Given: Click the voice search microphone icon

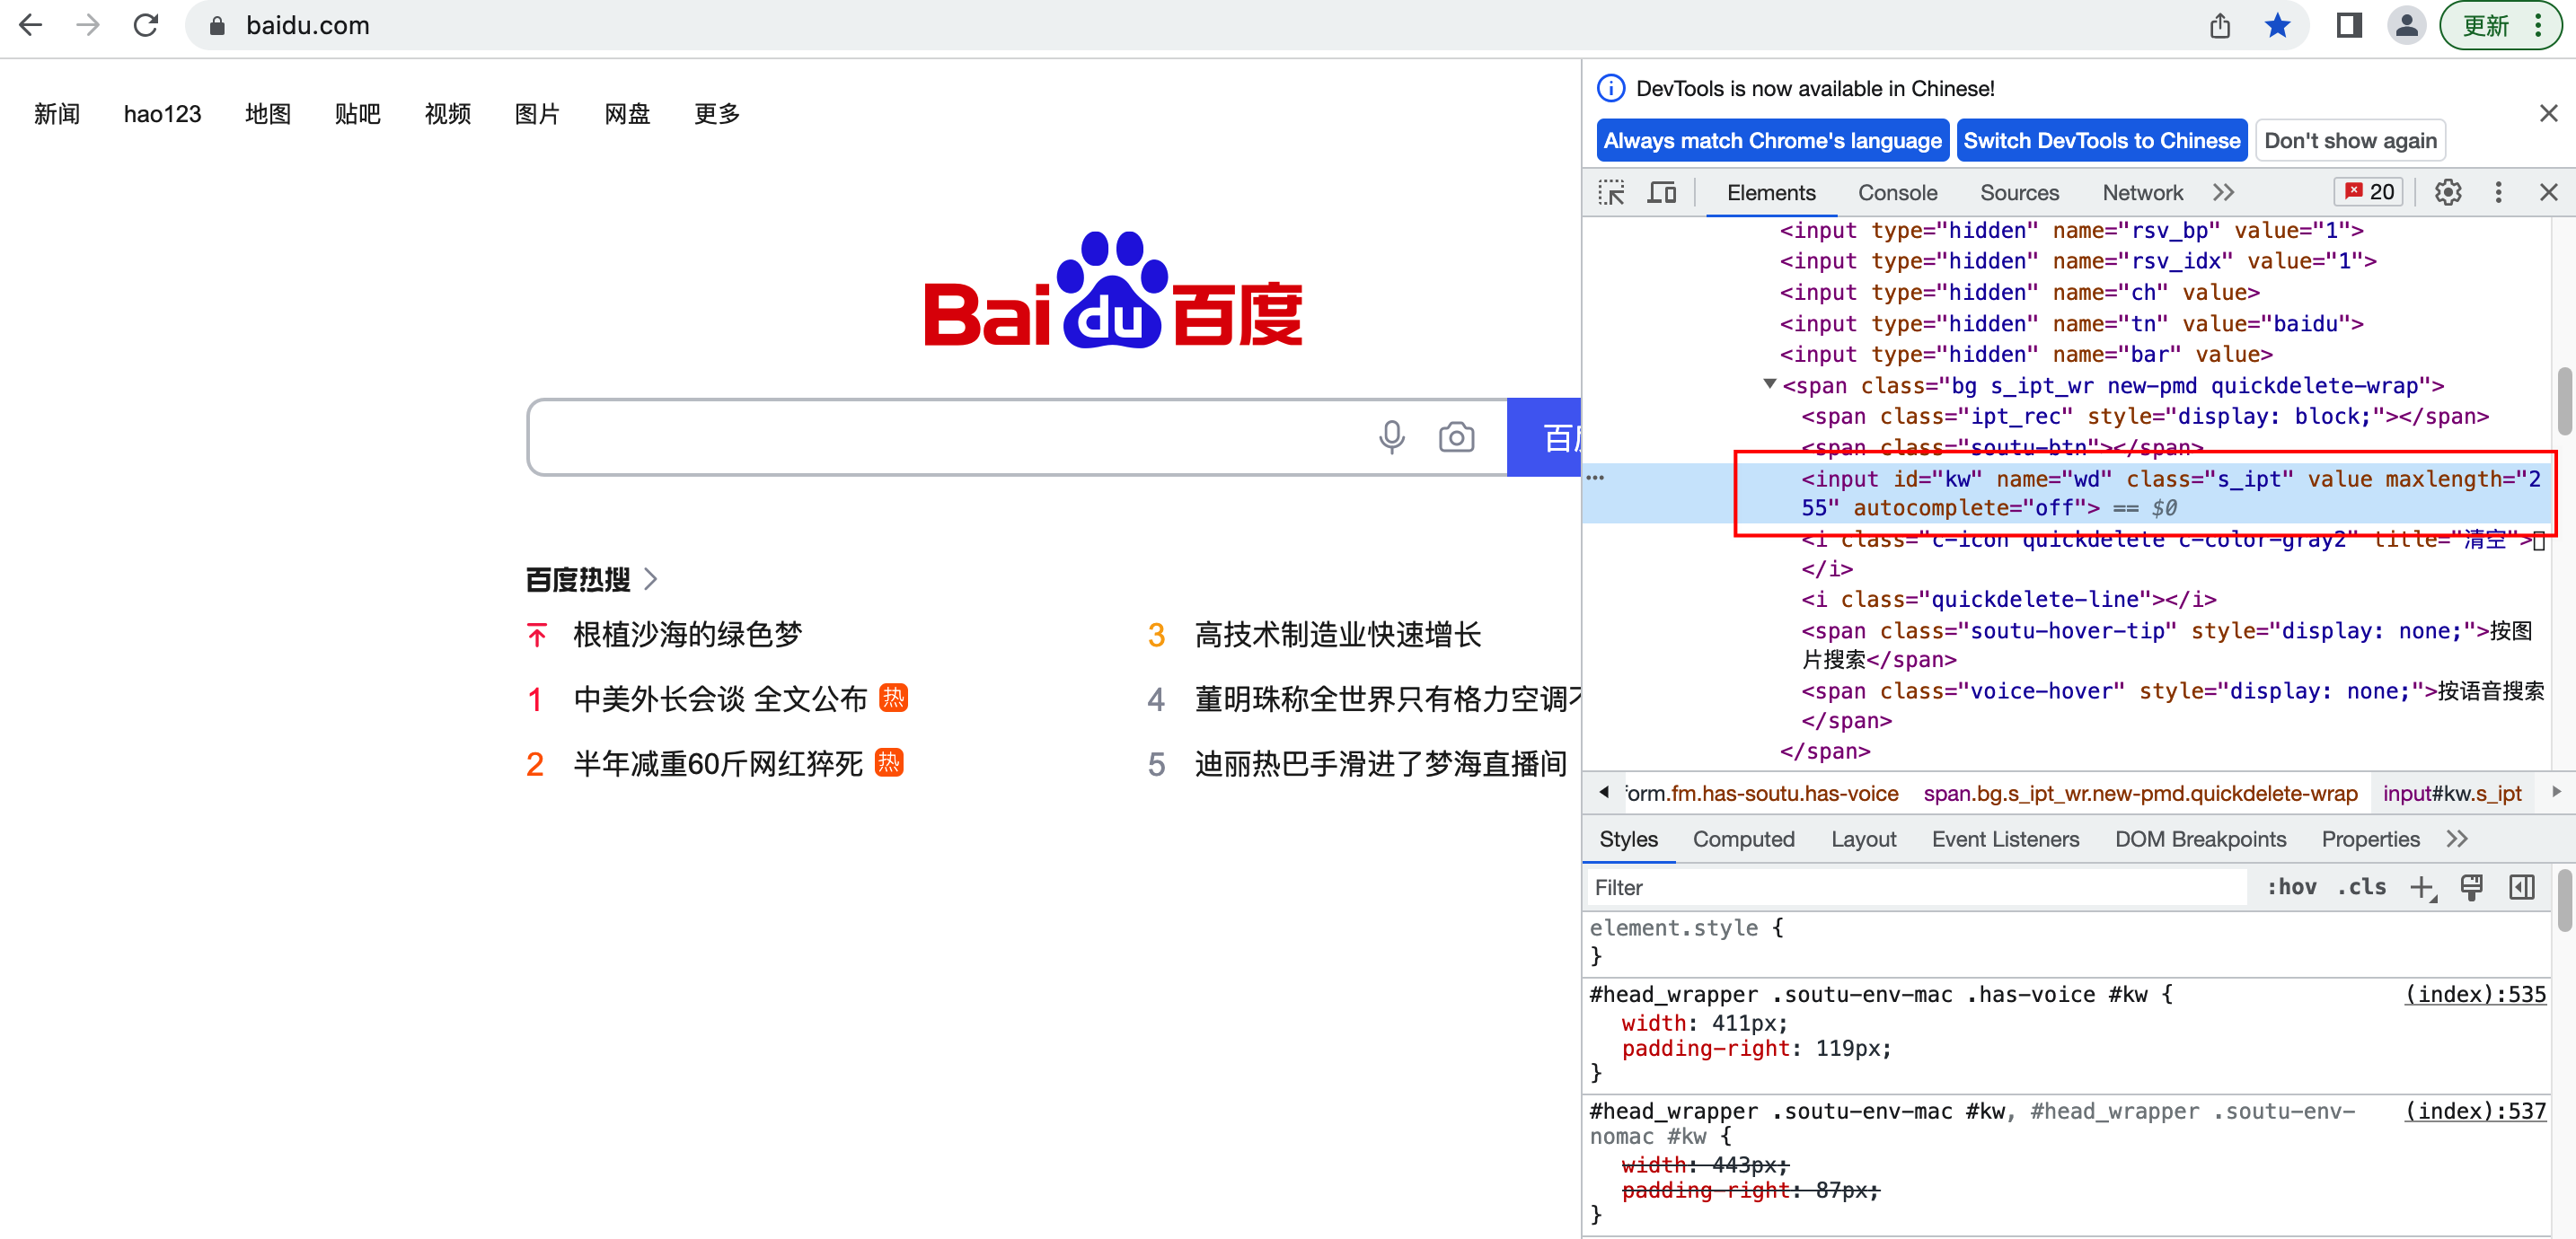Looking at the screenshot, I should pyautogui.click(x=1391, y=437).
